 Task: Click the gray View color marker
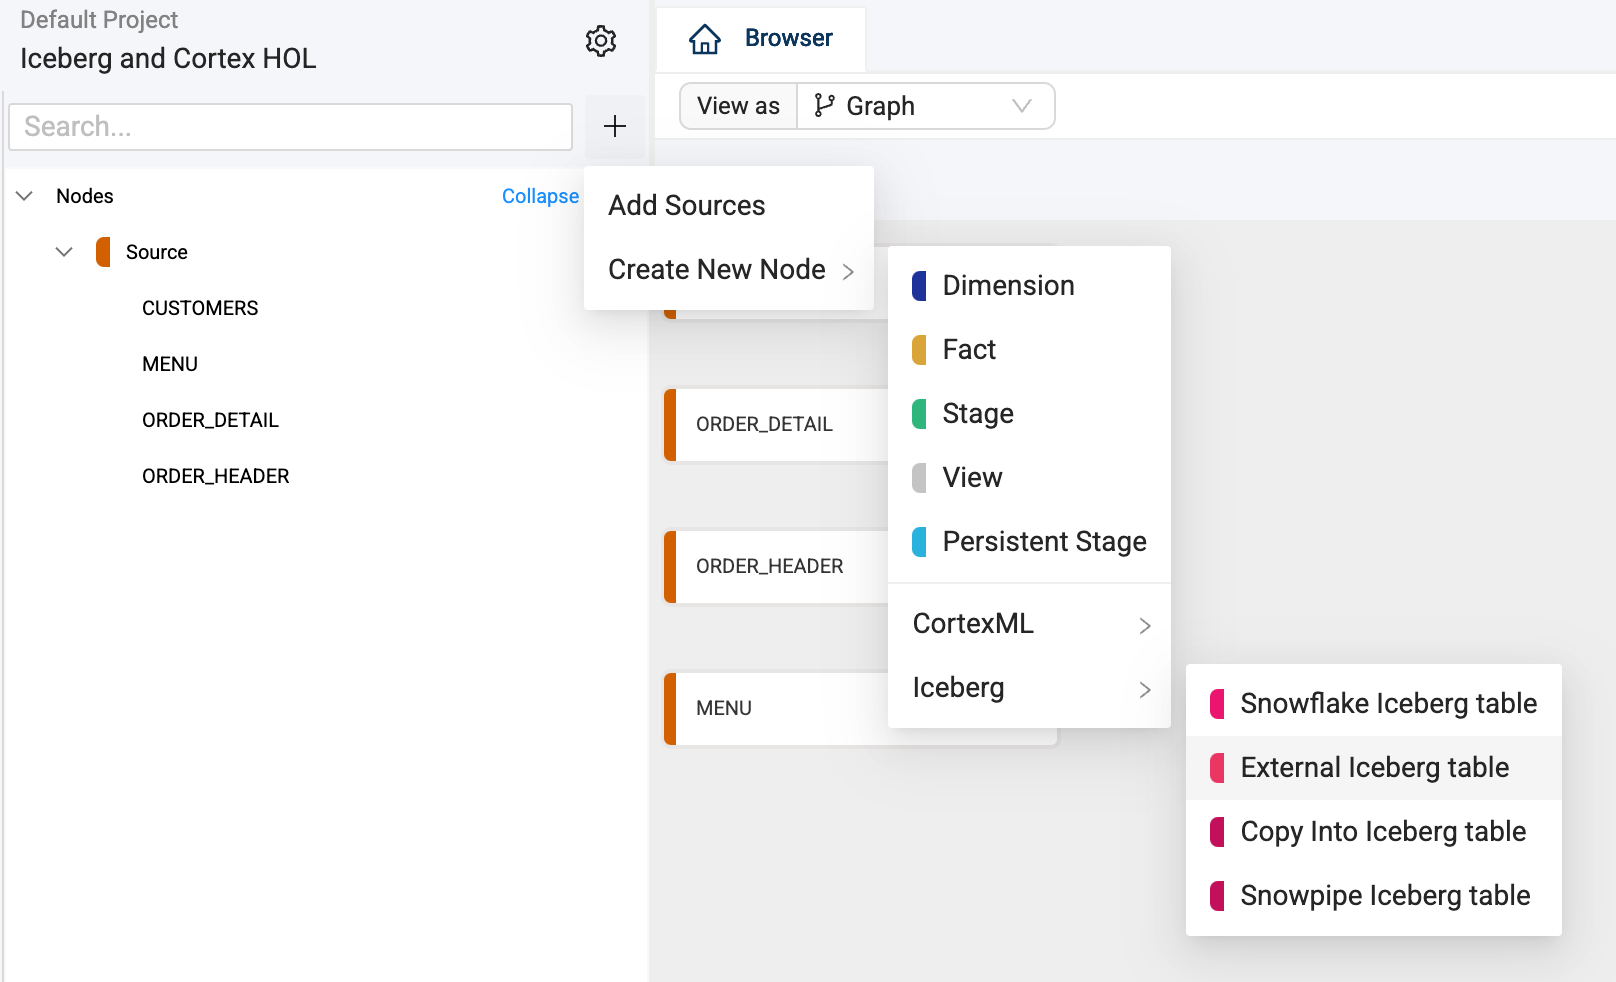point(919,478)
